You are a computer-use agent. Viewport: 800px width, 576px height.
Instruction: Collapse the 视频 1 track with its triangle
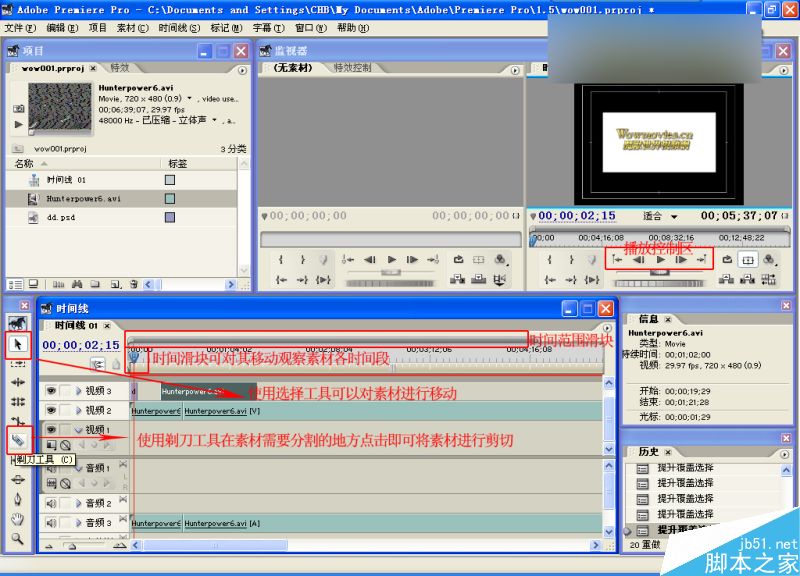coord(77,427)
